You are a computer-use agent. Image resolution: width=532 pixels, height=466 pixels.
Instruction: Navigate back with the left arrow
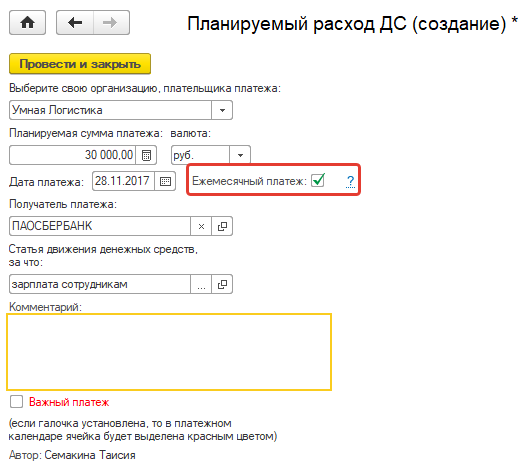pos(75,23)
